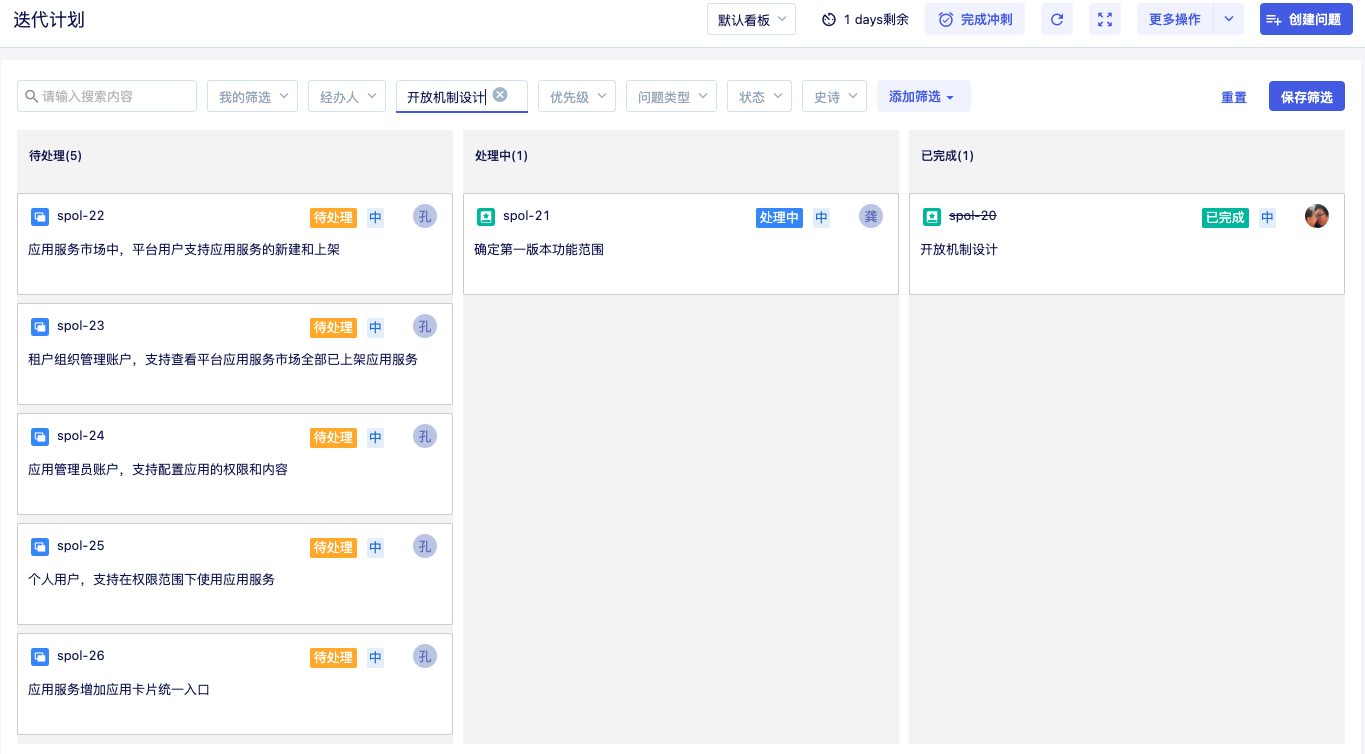Open the 优先级 filter dropdown
Screen dimensions: 1365x754
click(577, 96)
